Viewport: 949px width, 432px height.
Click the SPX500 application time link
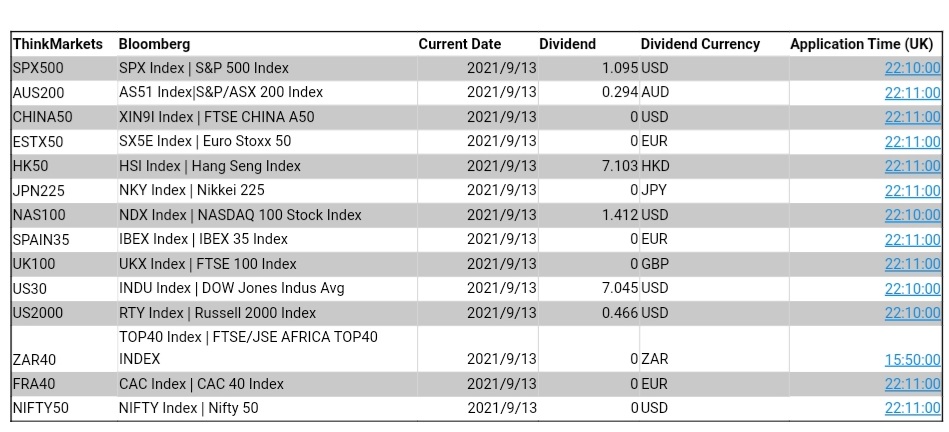click(912, 68)
